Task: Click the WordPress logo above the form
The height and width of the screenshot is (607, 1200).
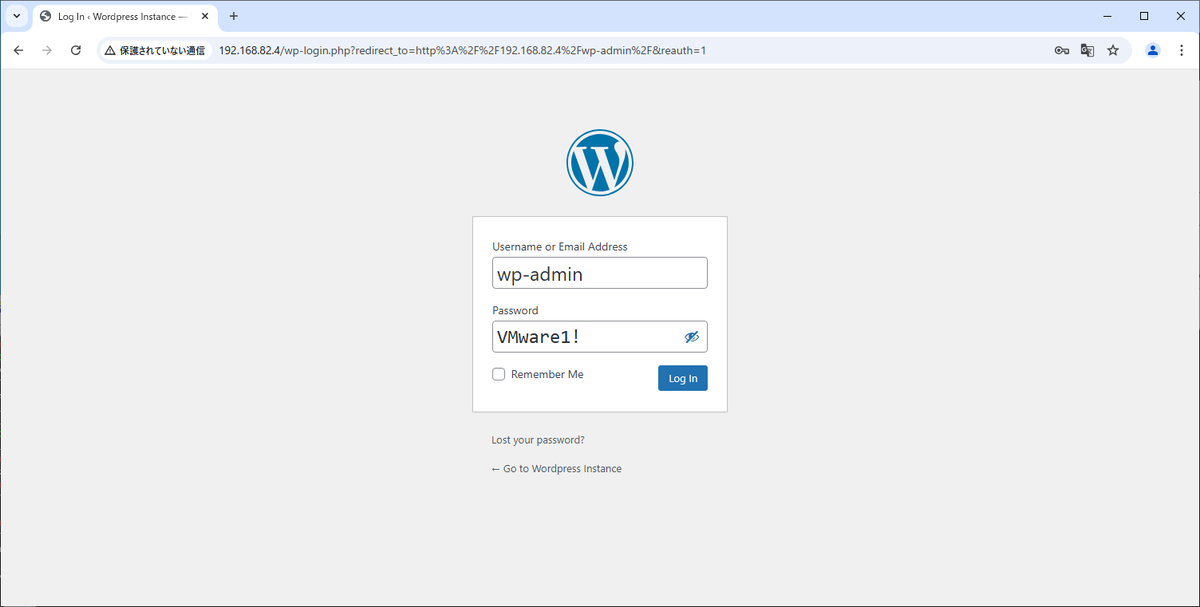Action: (x=600, y=162)
